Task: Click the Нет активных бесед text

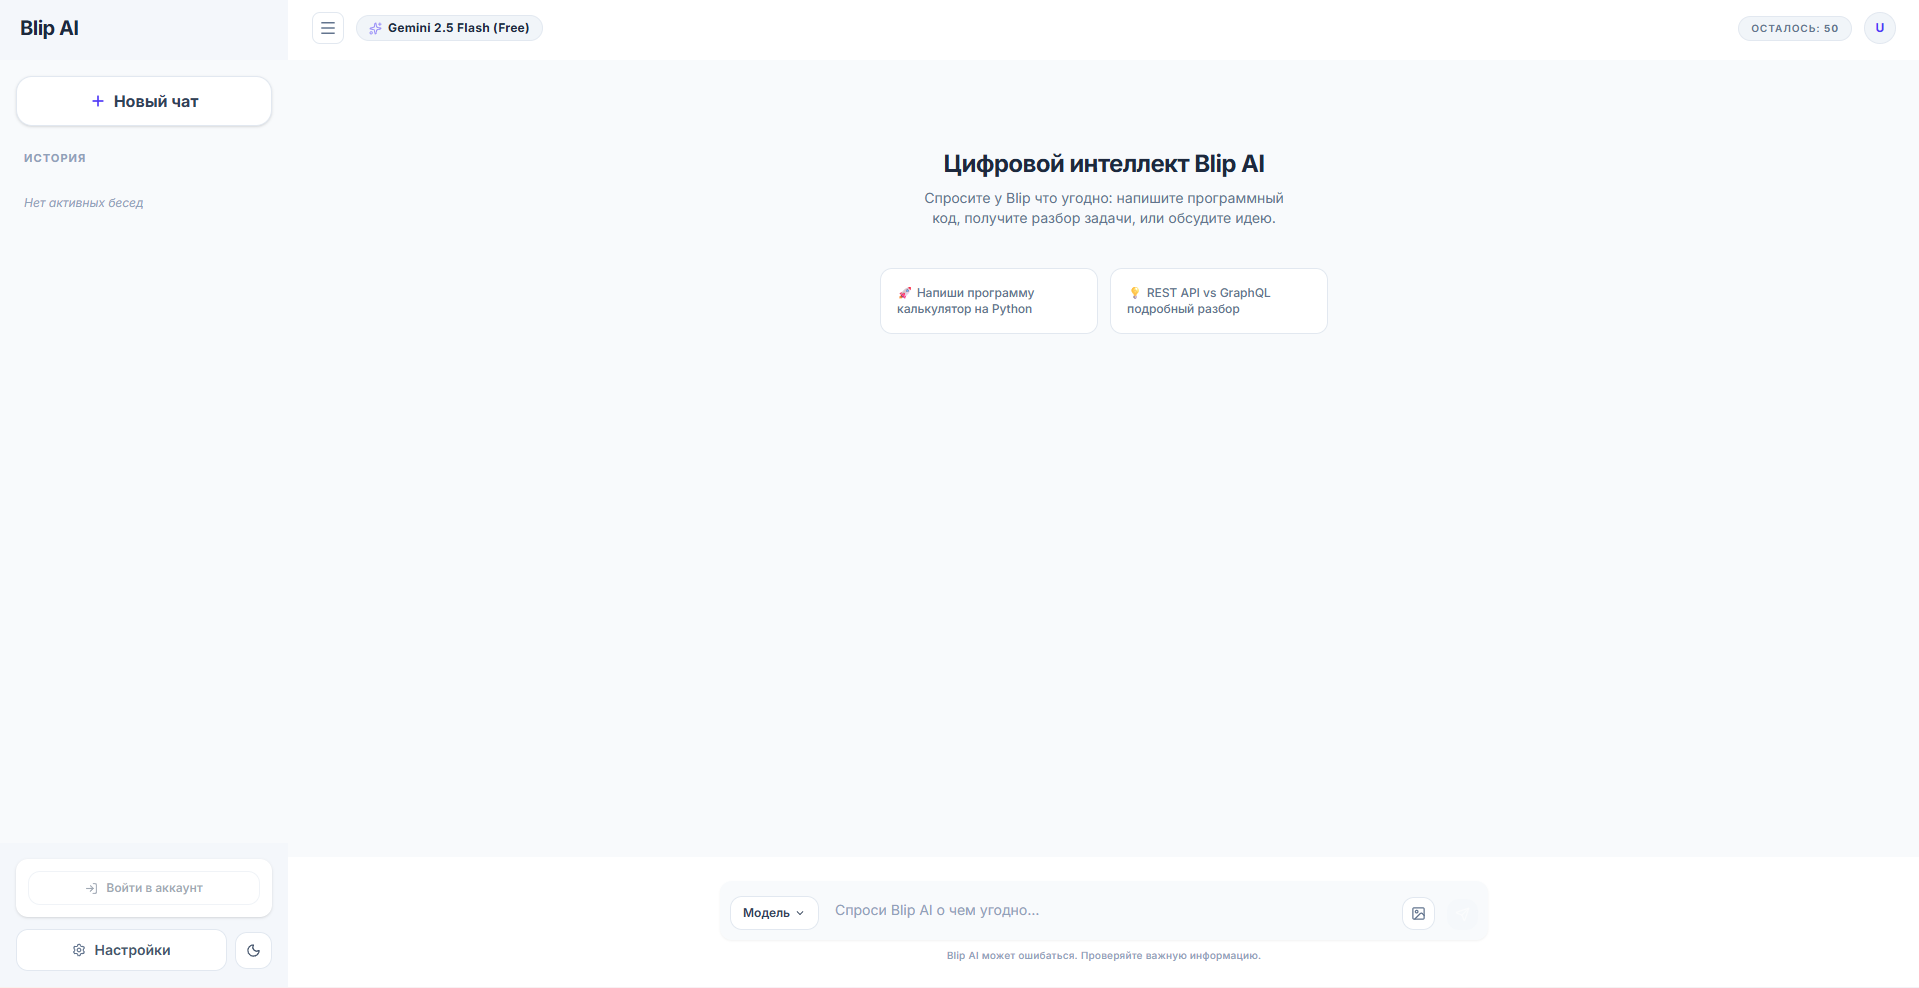Action: [84, 203]
